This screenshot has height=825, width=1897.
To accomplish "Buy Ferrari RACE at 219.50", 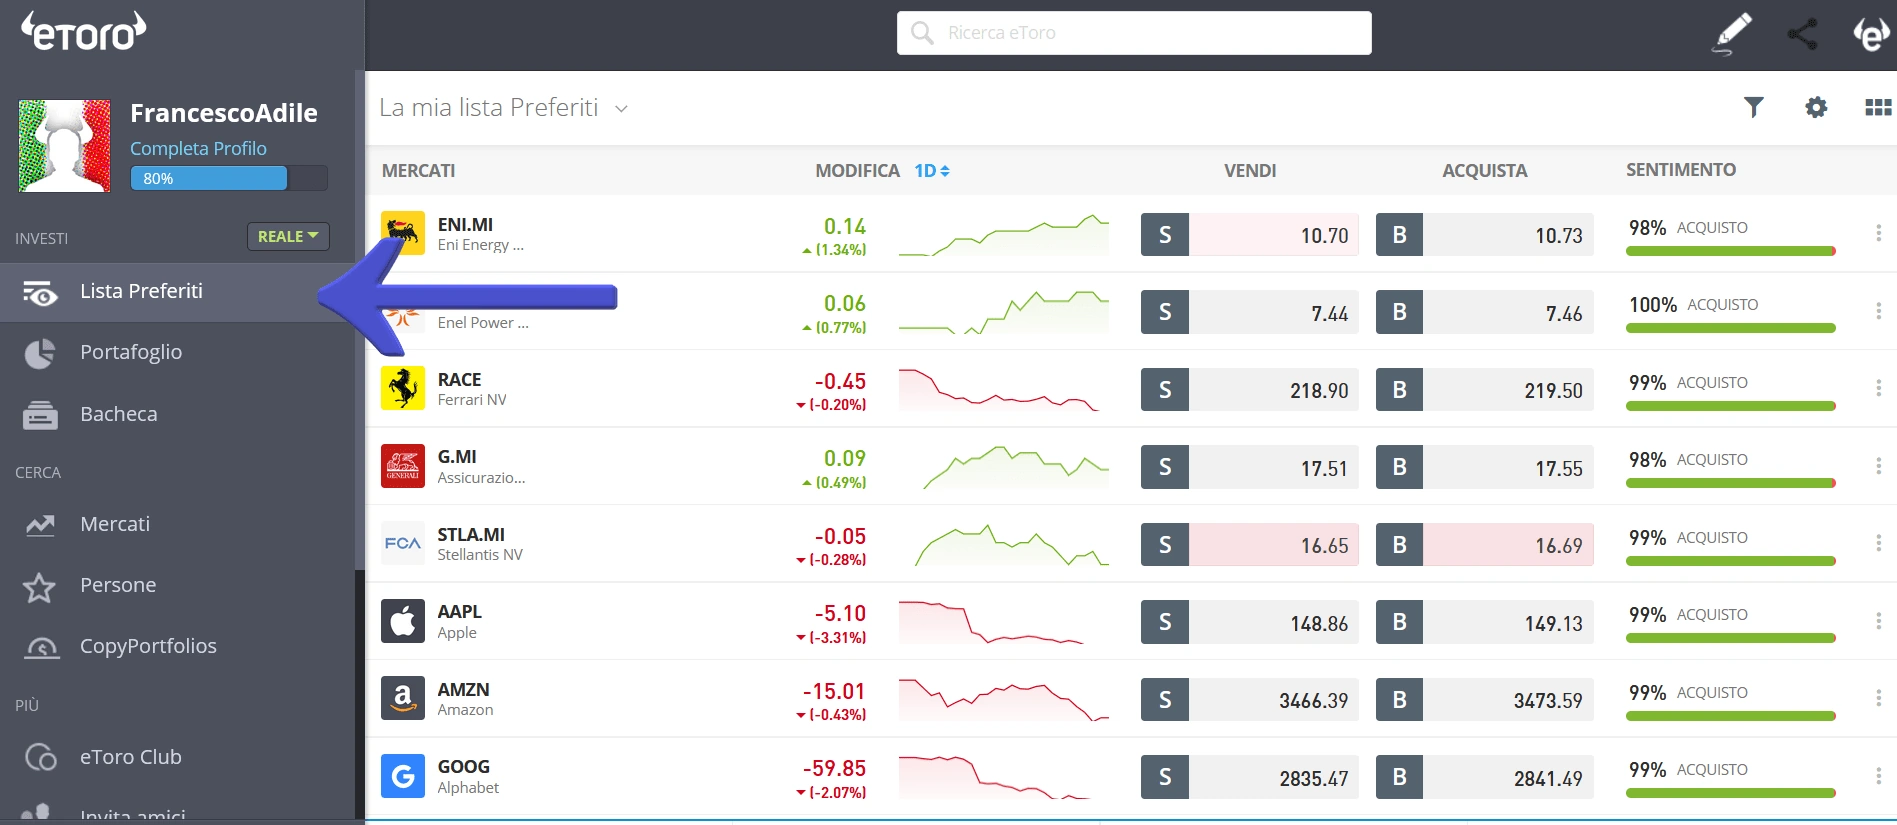I will (x=1484, y=390).
